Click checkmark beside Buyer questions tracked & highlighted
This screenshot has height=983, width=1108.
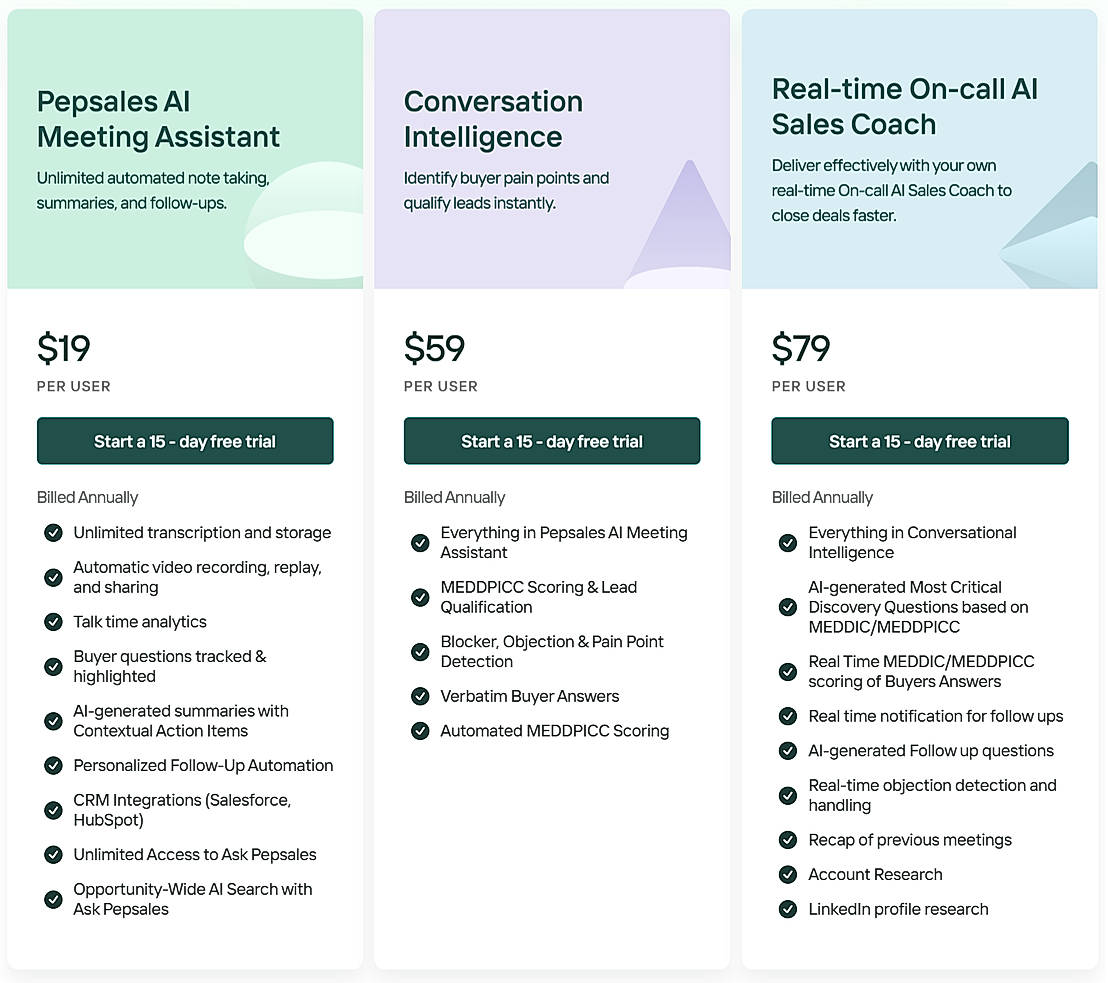[53, 666]
